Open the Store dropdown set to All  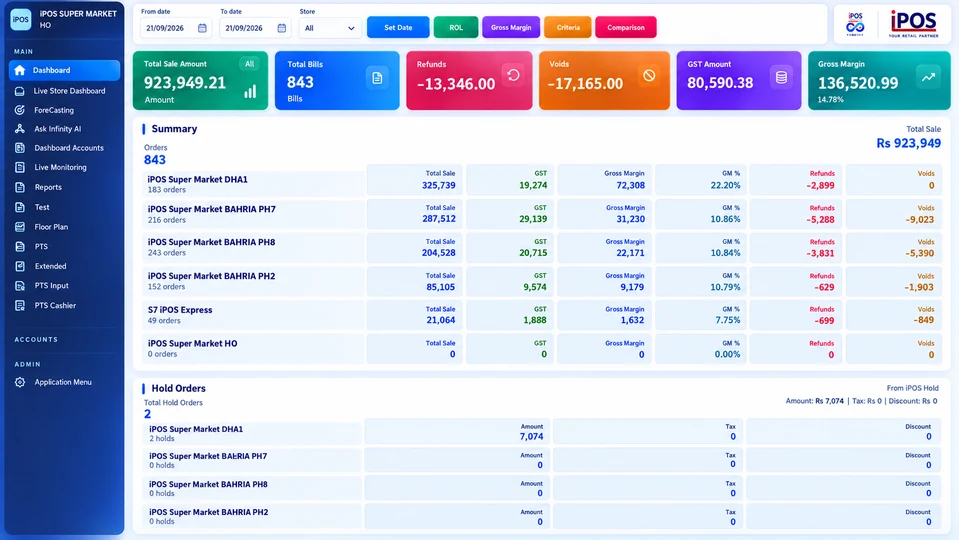click(x=330, y=28)
